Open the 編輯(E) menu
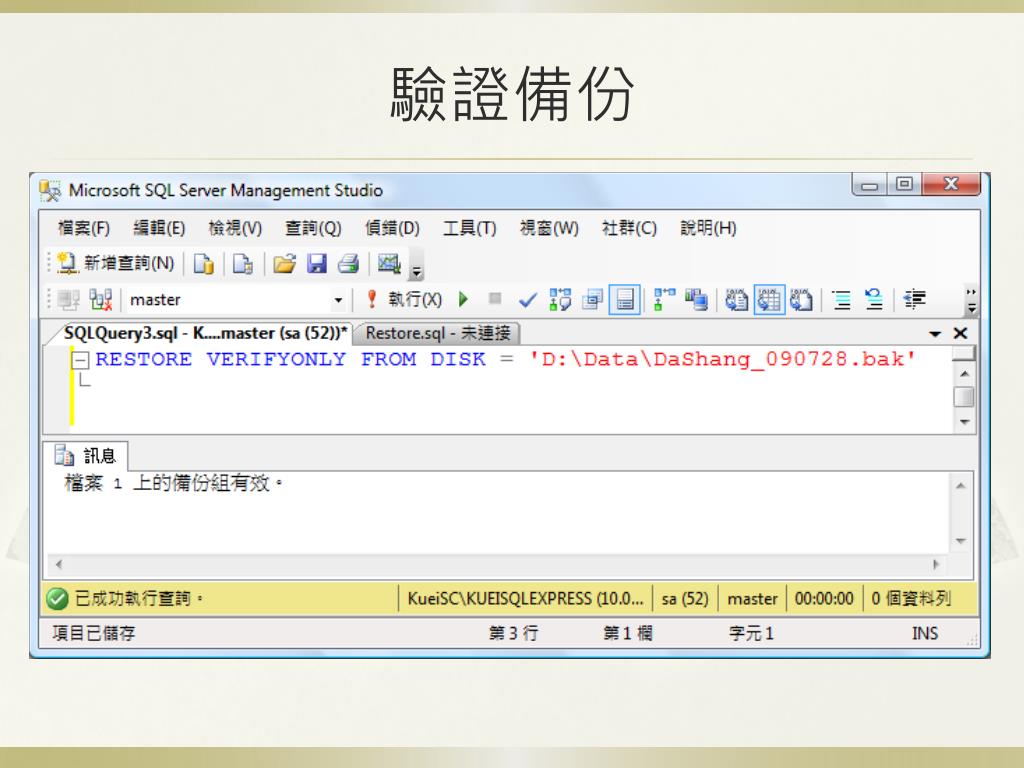 (159, 228)
